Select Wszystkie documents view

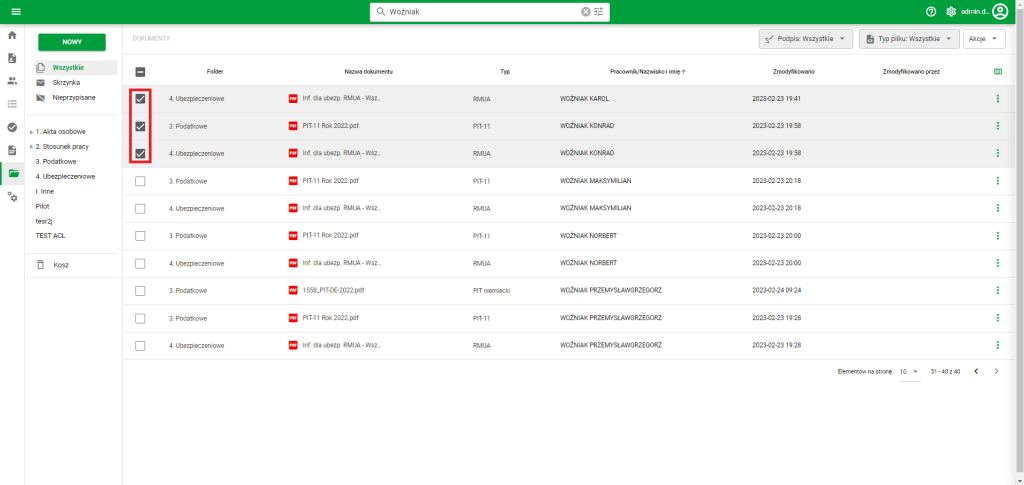(x=76, y=67)
